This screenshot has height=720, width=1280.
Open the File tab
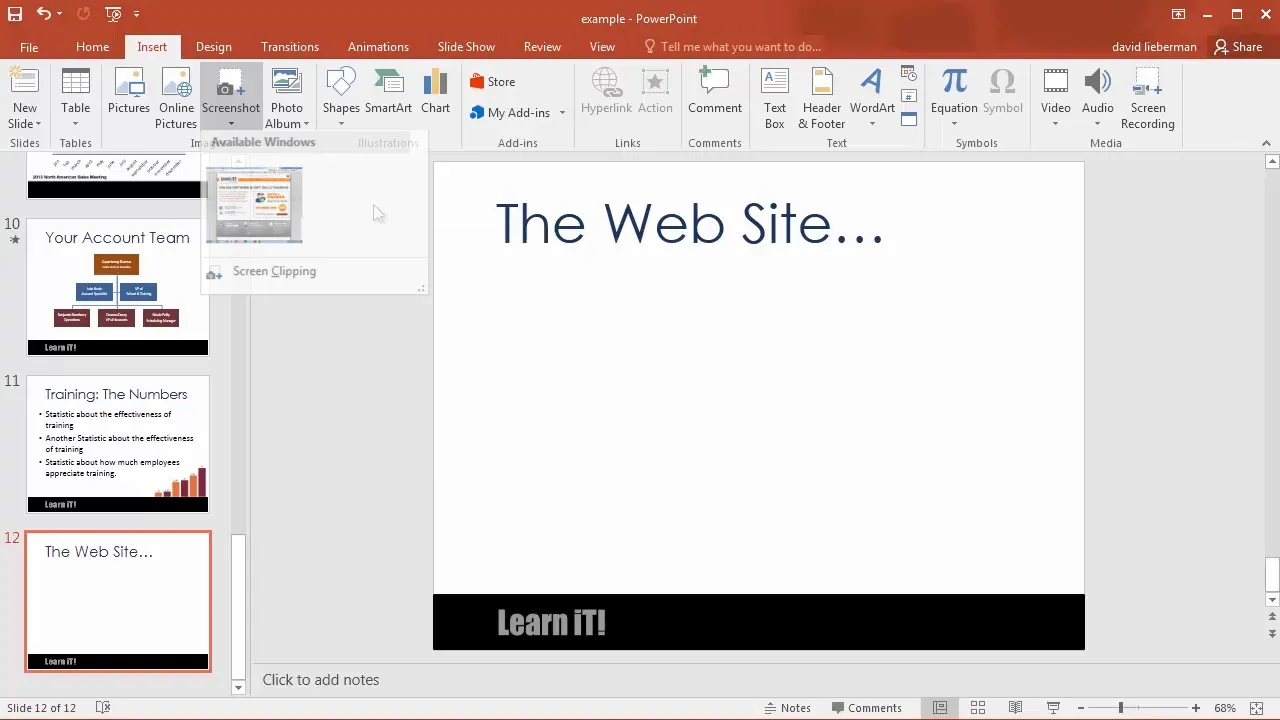pos(29,47)
